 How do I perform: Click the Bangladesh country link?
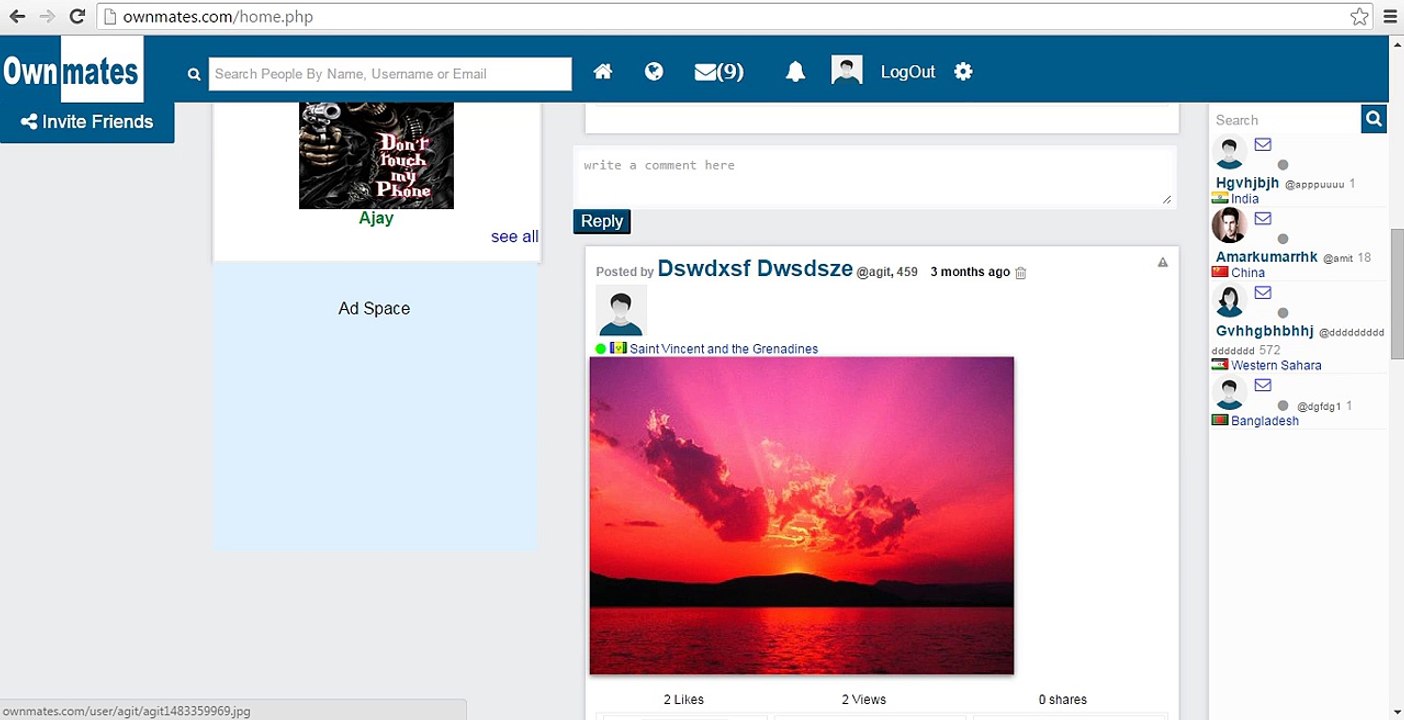point(1265,421)
